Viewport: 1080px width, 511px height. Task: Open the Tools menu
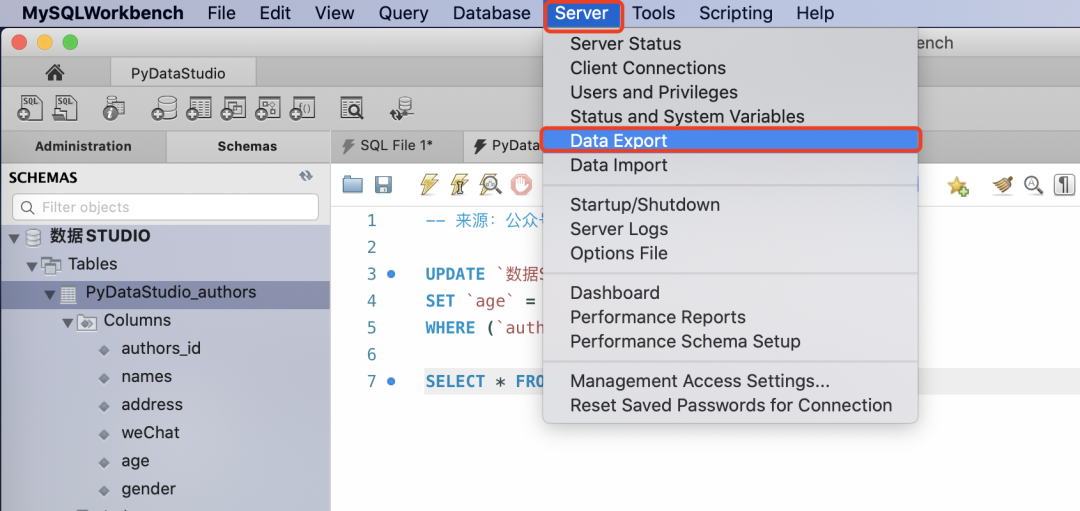coord(654,13)
